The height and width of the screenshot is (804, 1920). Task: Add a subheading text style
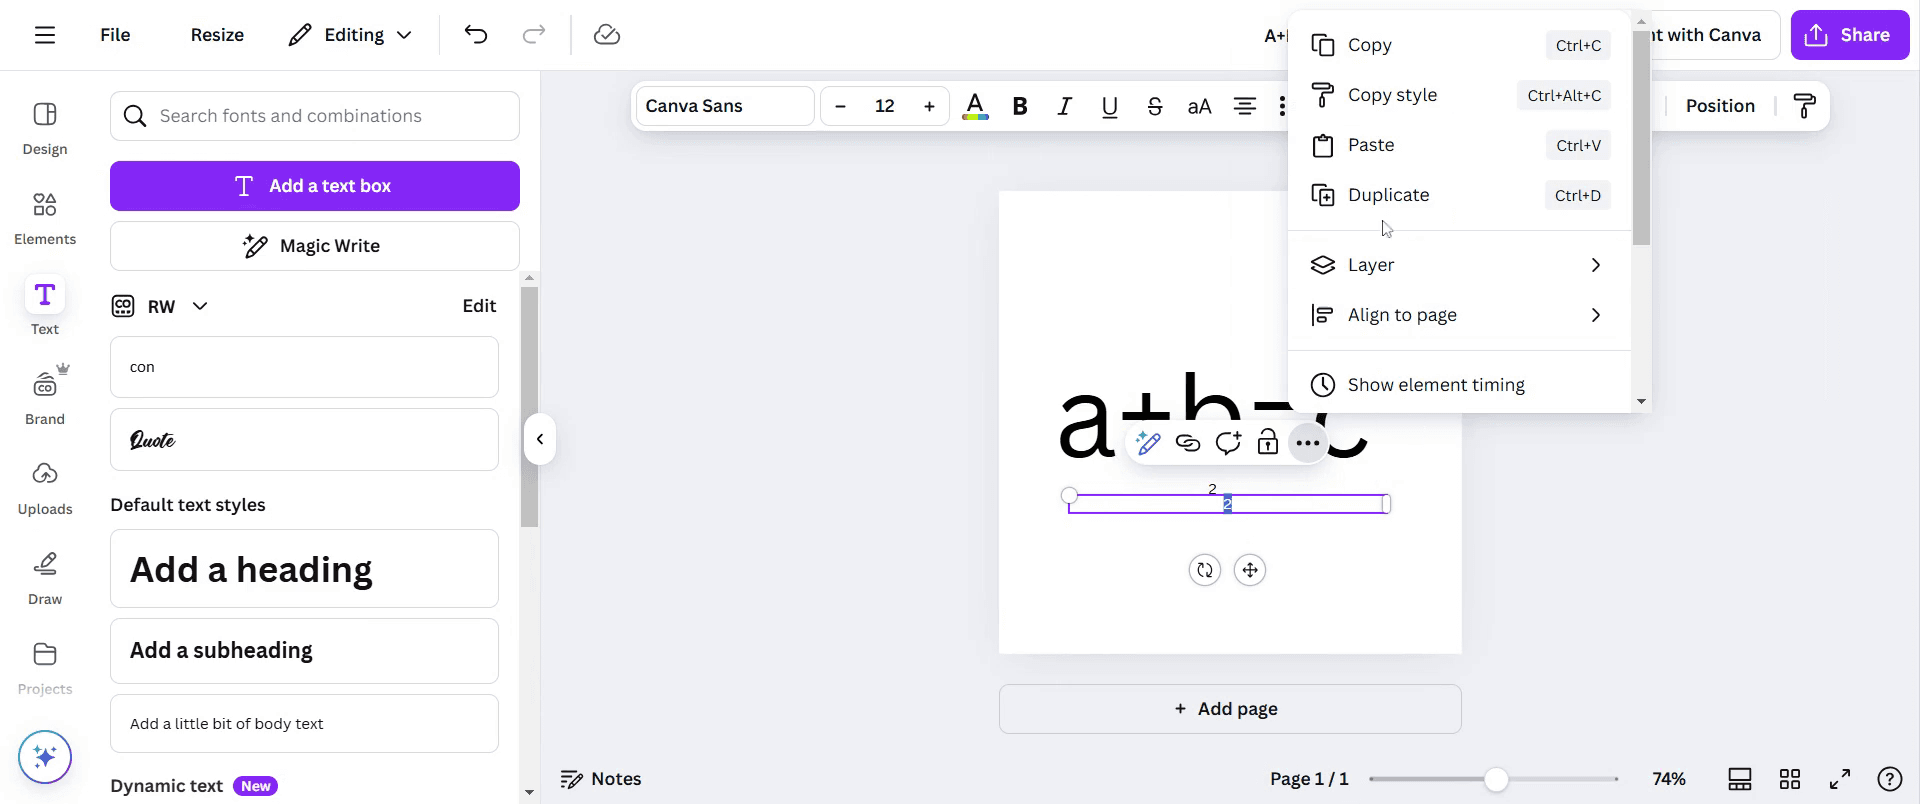click(x=304, y=651)
